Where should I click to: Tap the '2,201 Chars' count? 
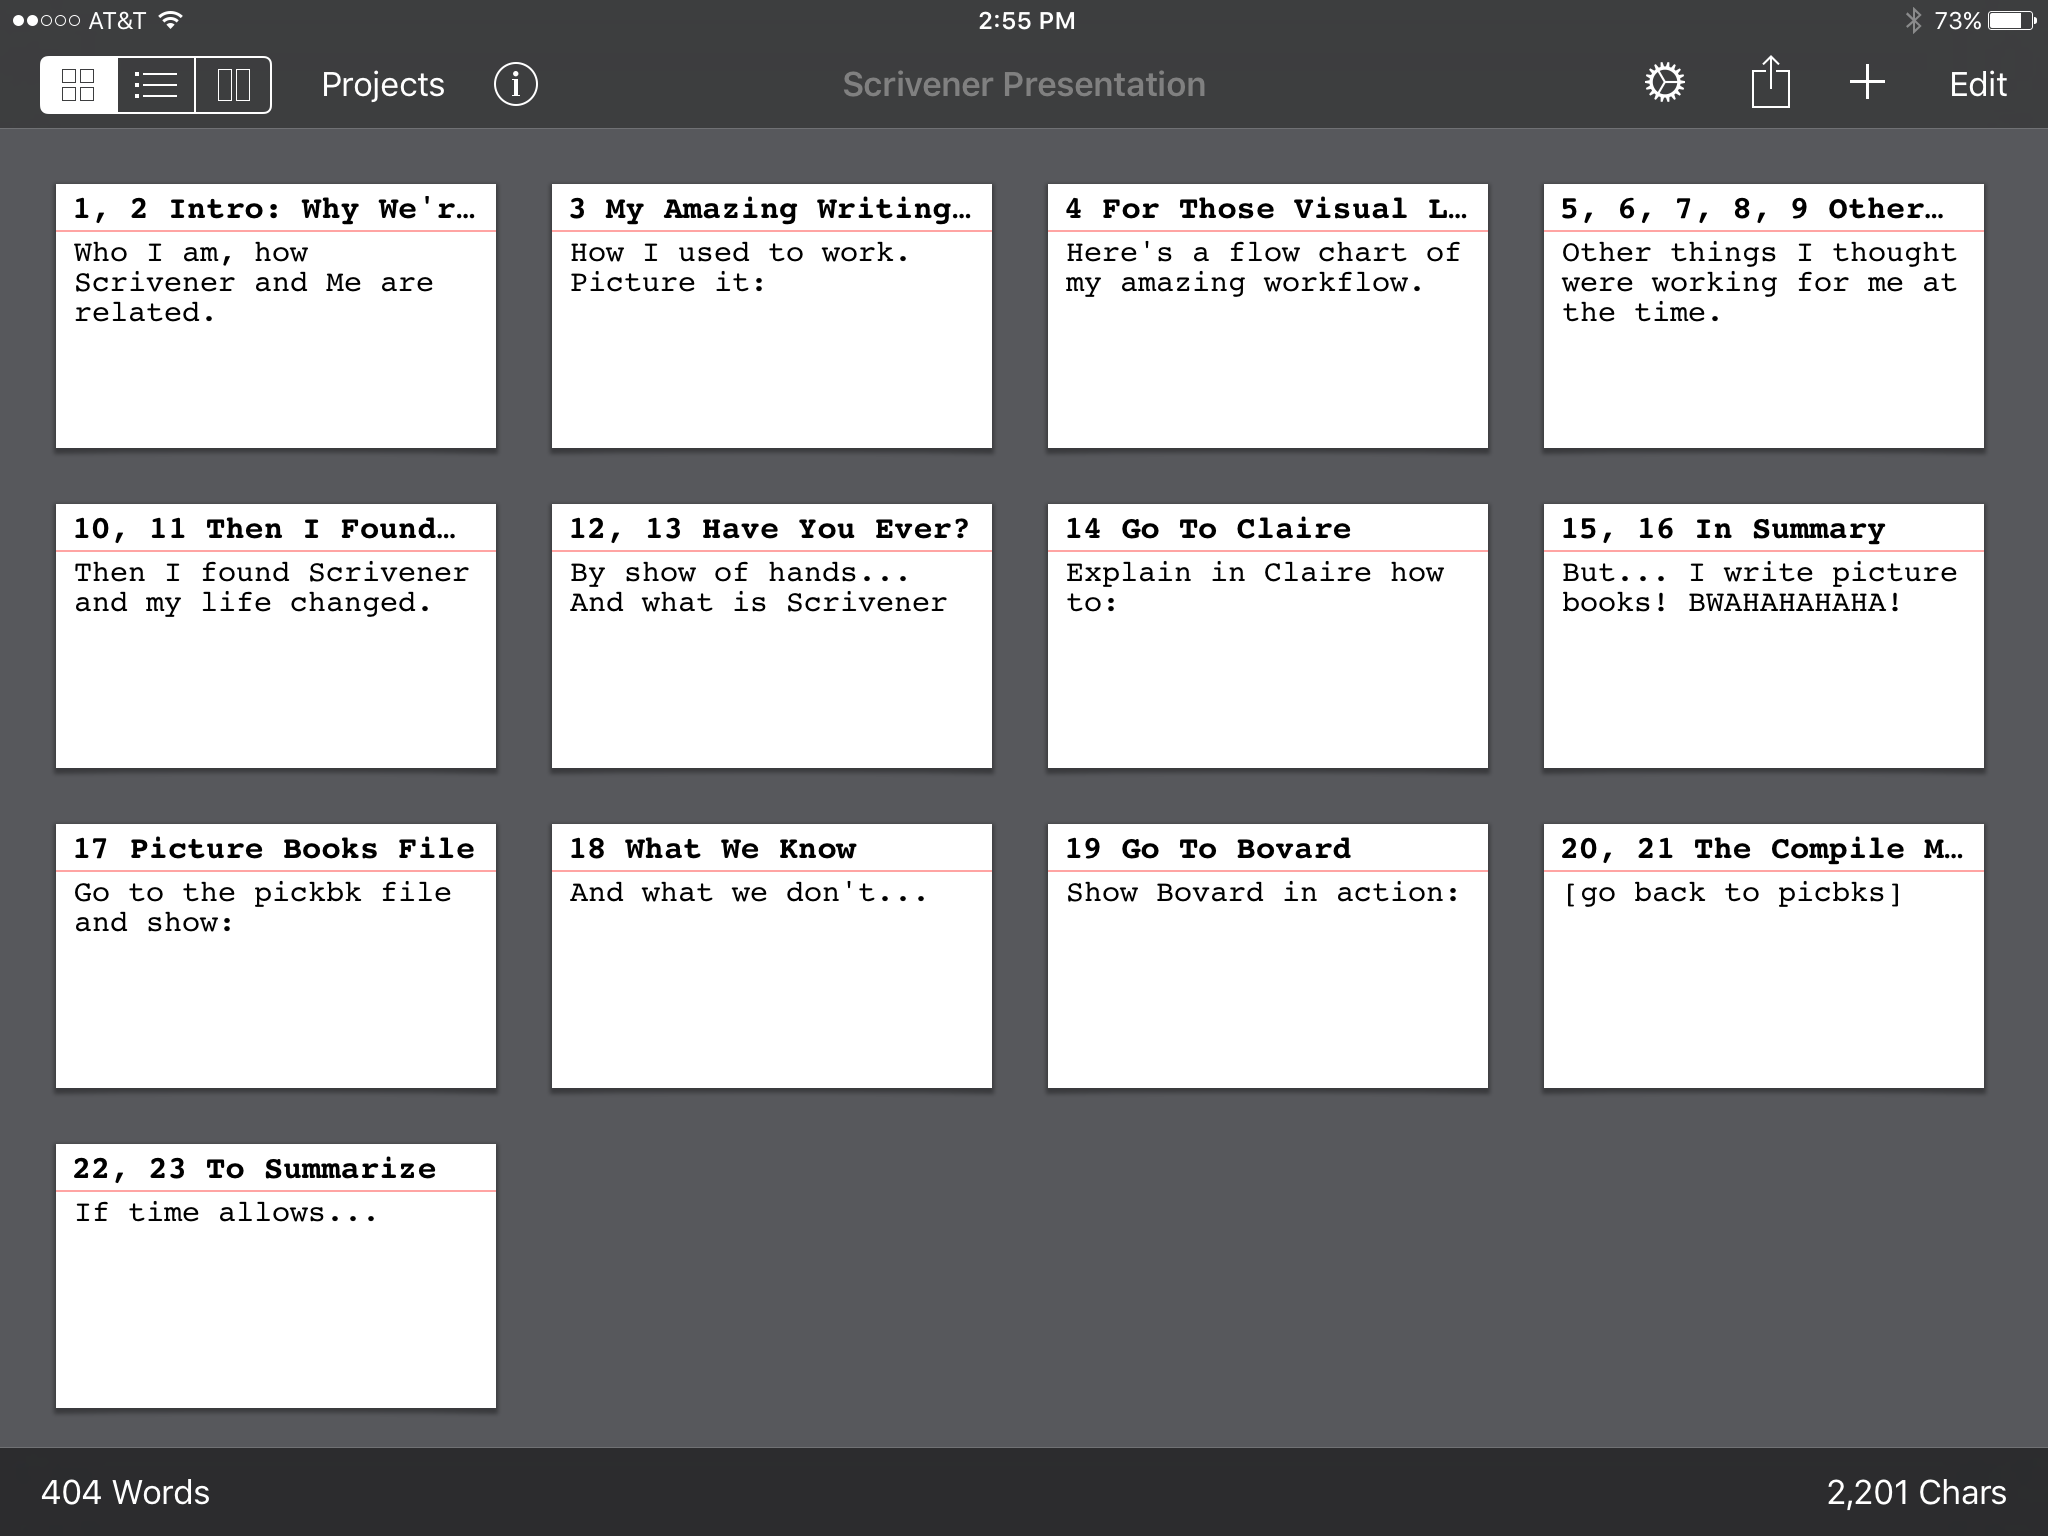coord(1916,1492)
